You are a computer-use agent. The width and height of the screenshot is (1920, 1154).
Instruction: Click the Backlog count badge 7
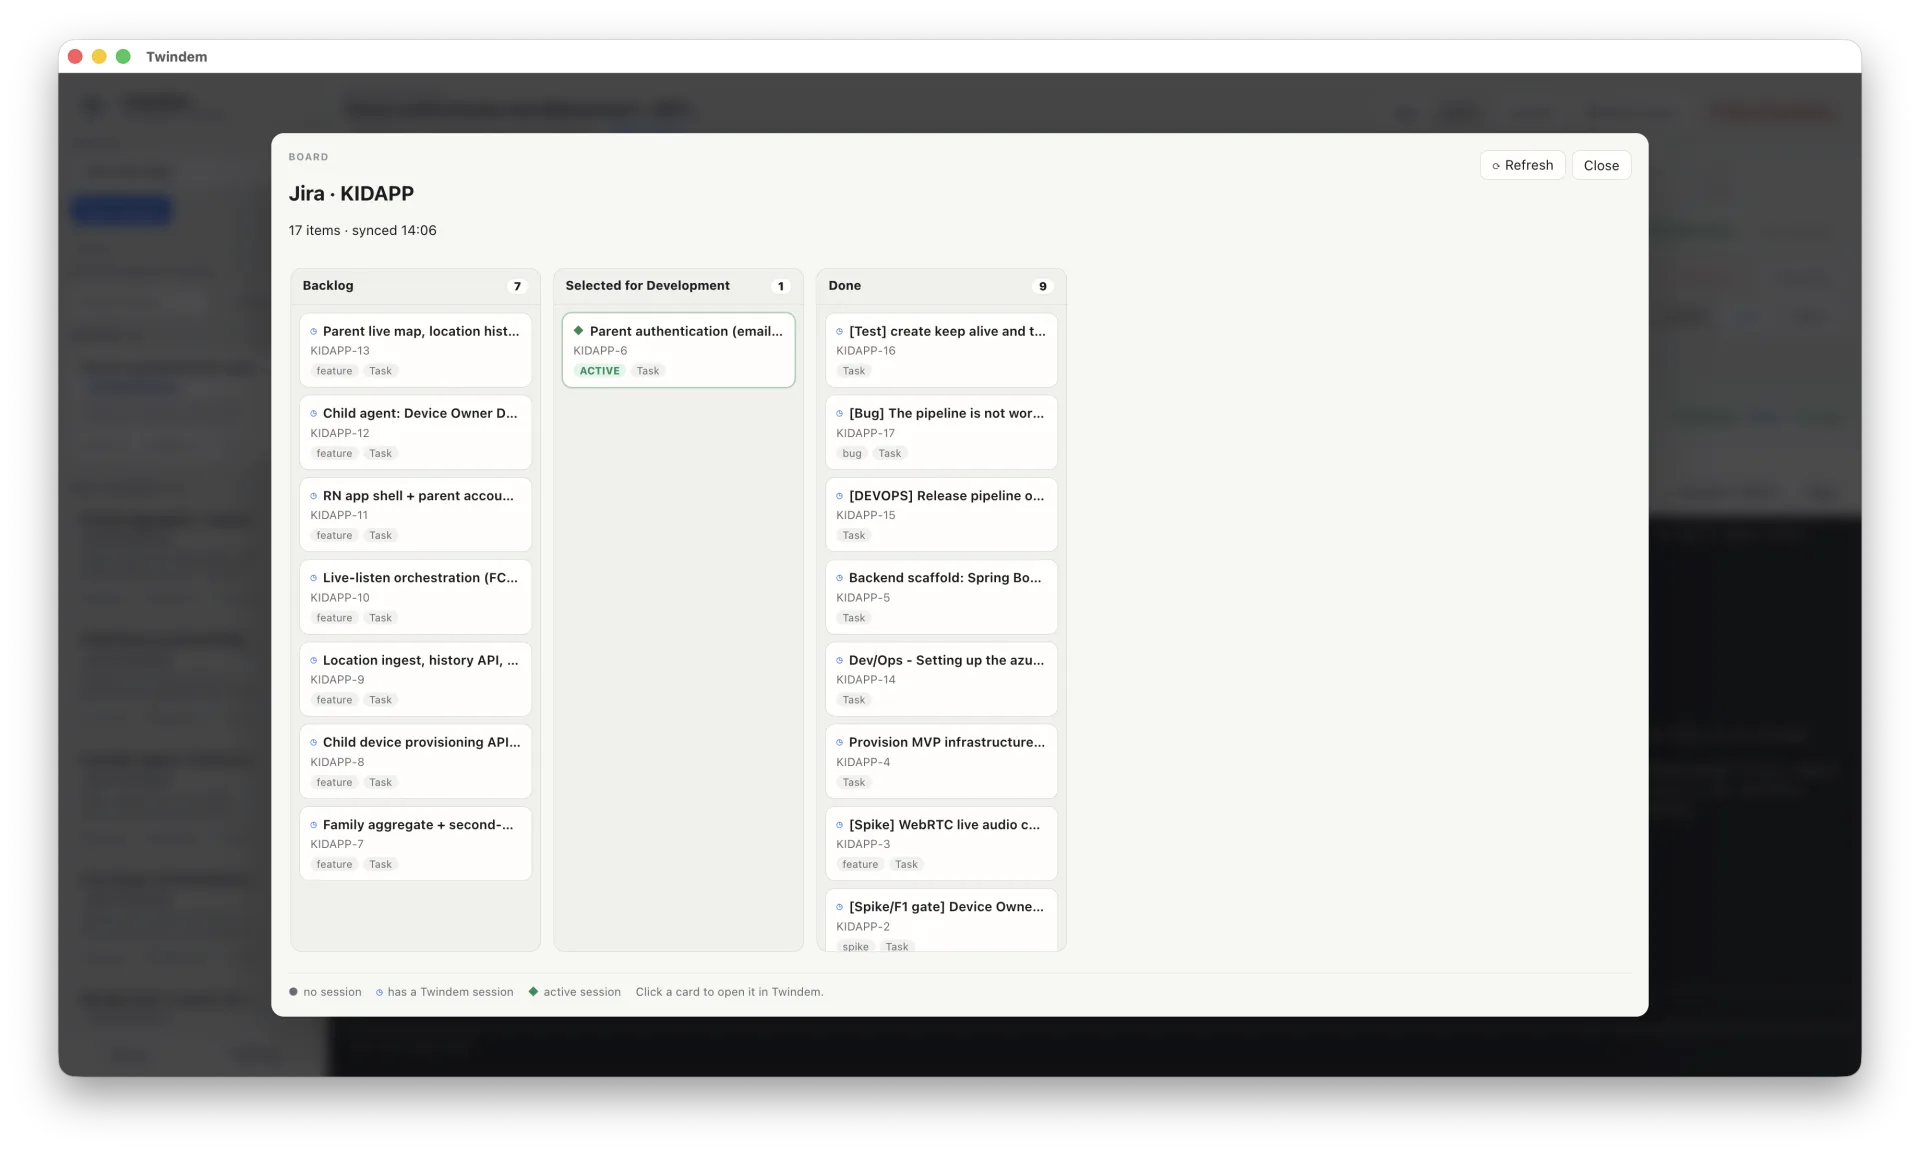517,286
